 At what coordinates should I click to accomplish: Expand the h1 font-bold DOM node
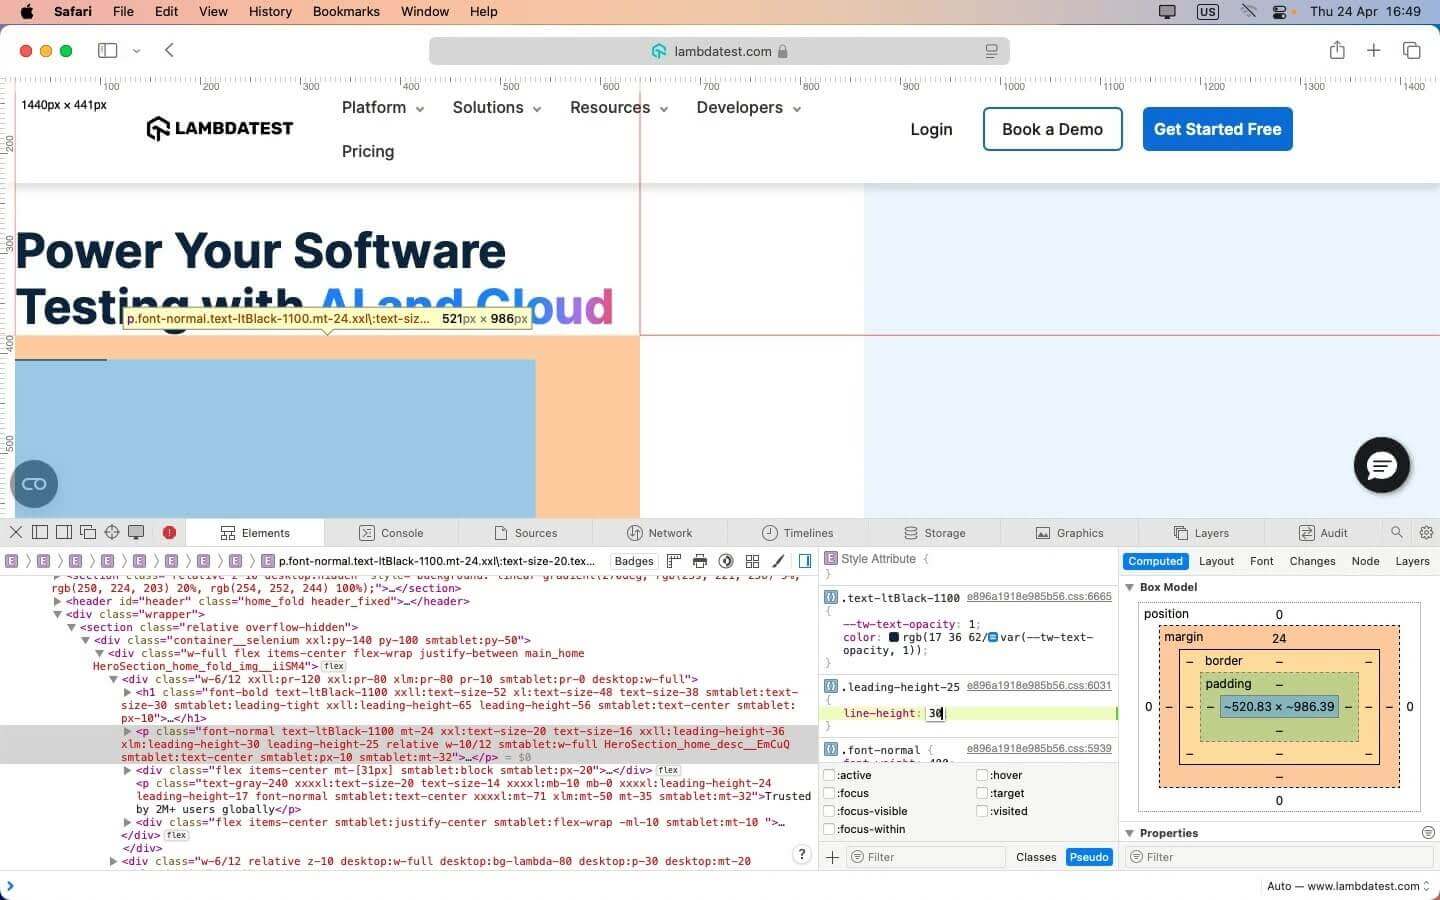click(x=128, y=692)
